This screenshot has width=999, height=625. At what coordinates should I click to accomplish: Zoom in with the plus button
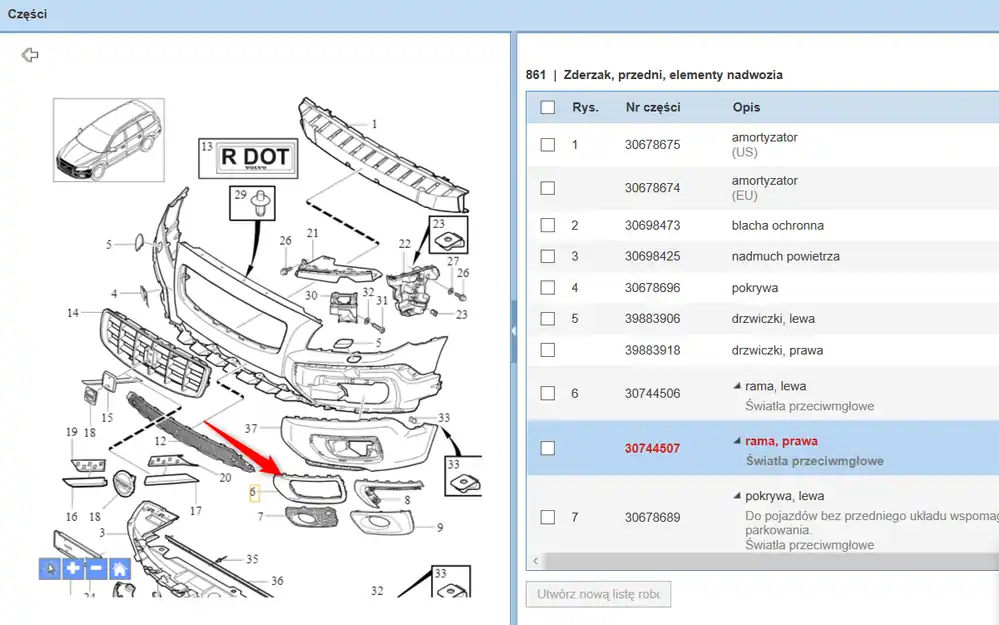(x=73, y=569)
